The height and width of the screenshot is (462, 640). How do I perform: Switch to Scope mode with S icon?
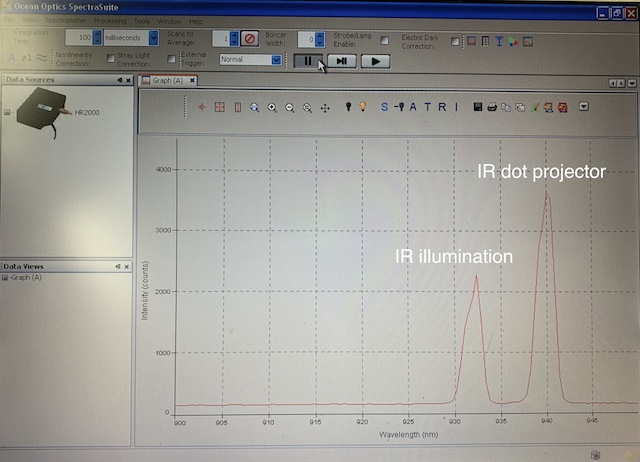384,107
